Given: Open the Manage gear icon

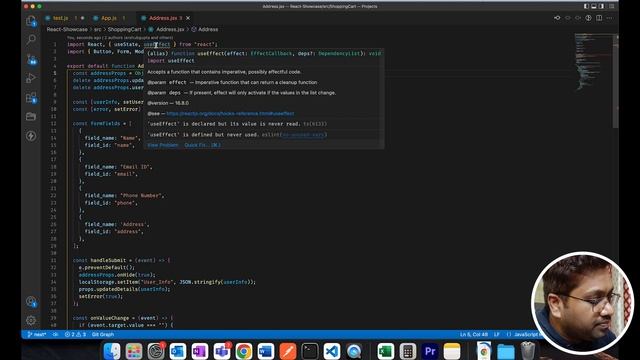Looking at the screenshot, I should point(31,320).
